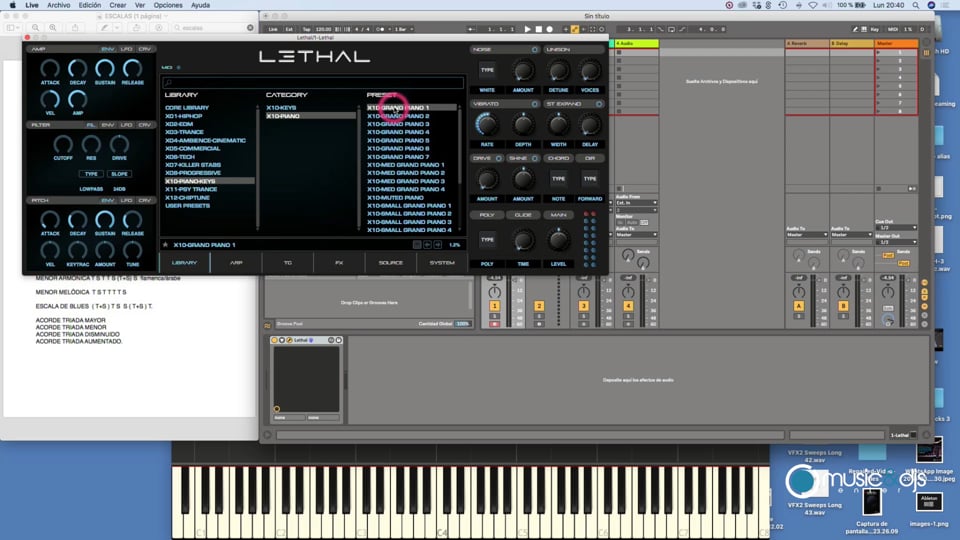Open the 1 Bar quantization dropdown
The width and height of the screenshot is (960, 540).
403,29
